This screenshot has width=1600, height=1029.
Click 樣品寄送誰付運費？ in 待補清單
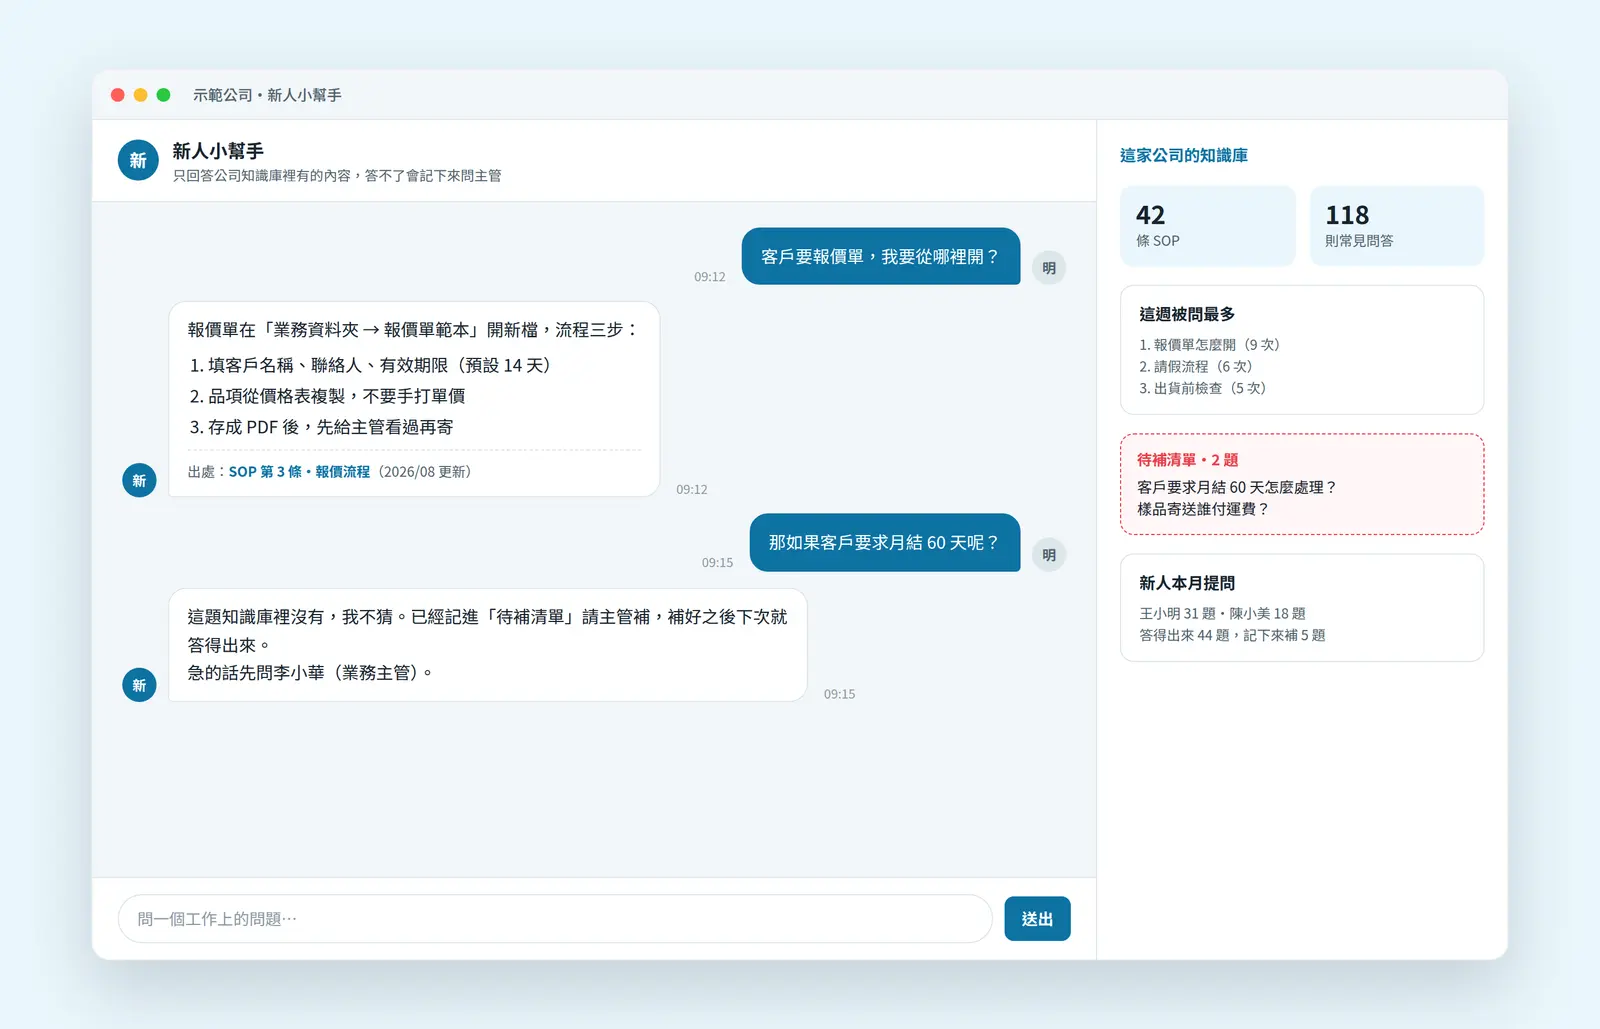[1203, 509]
